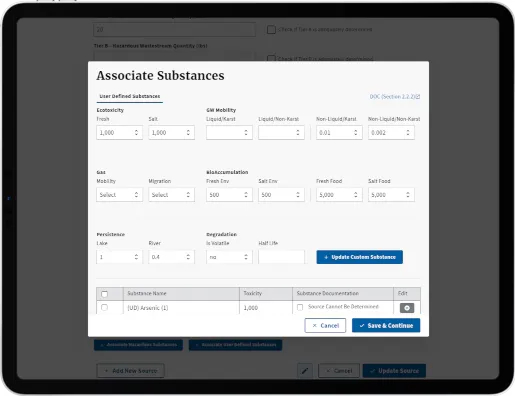This screenshot has width=515, height=396.
Task: Check the (UD) Arsenic (1) row checkbox
Action: 104,307
